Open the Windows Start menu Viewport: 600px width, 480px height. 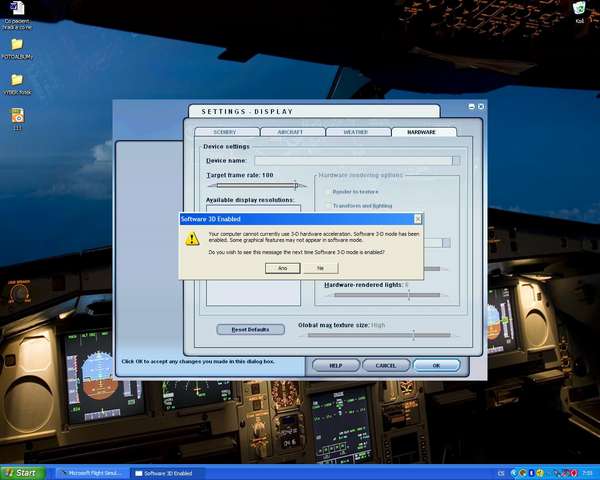tap(23, 473)
